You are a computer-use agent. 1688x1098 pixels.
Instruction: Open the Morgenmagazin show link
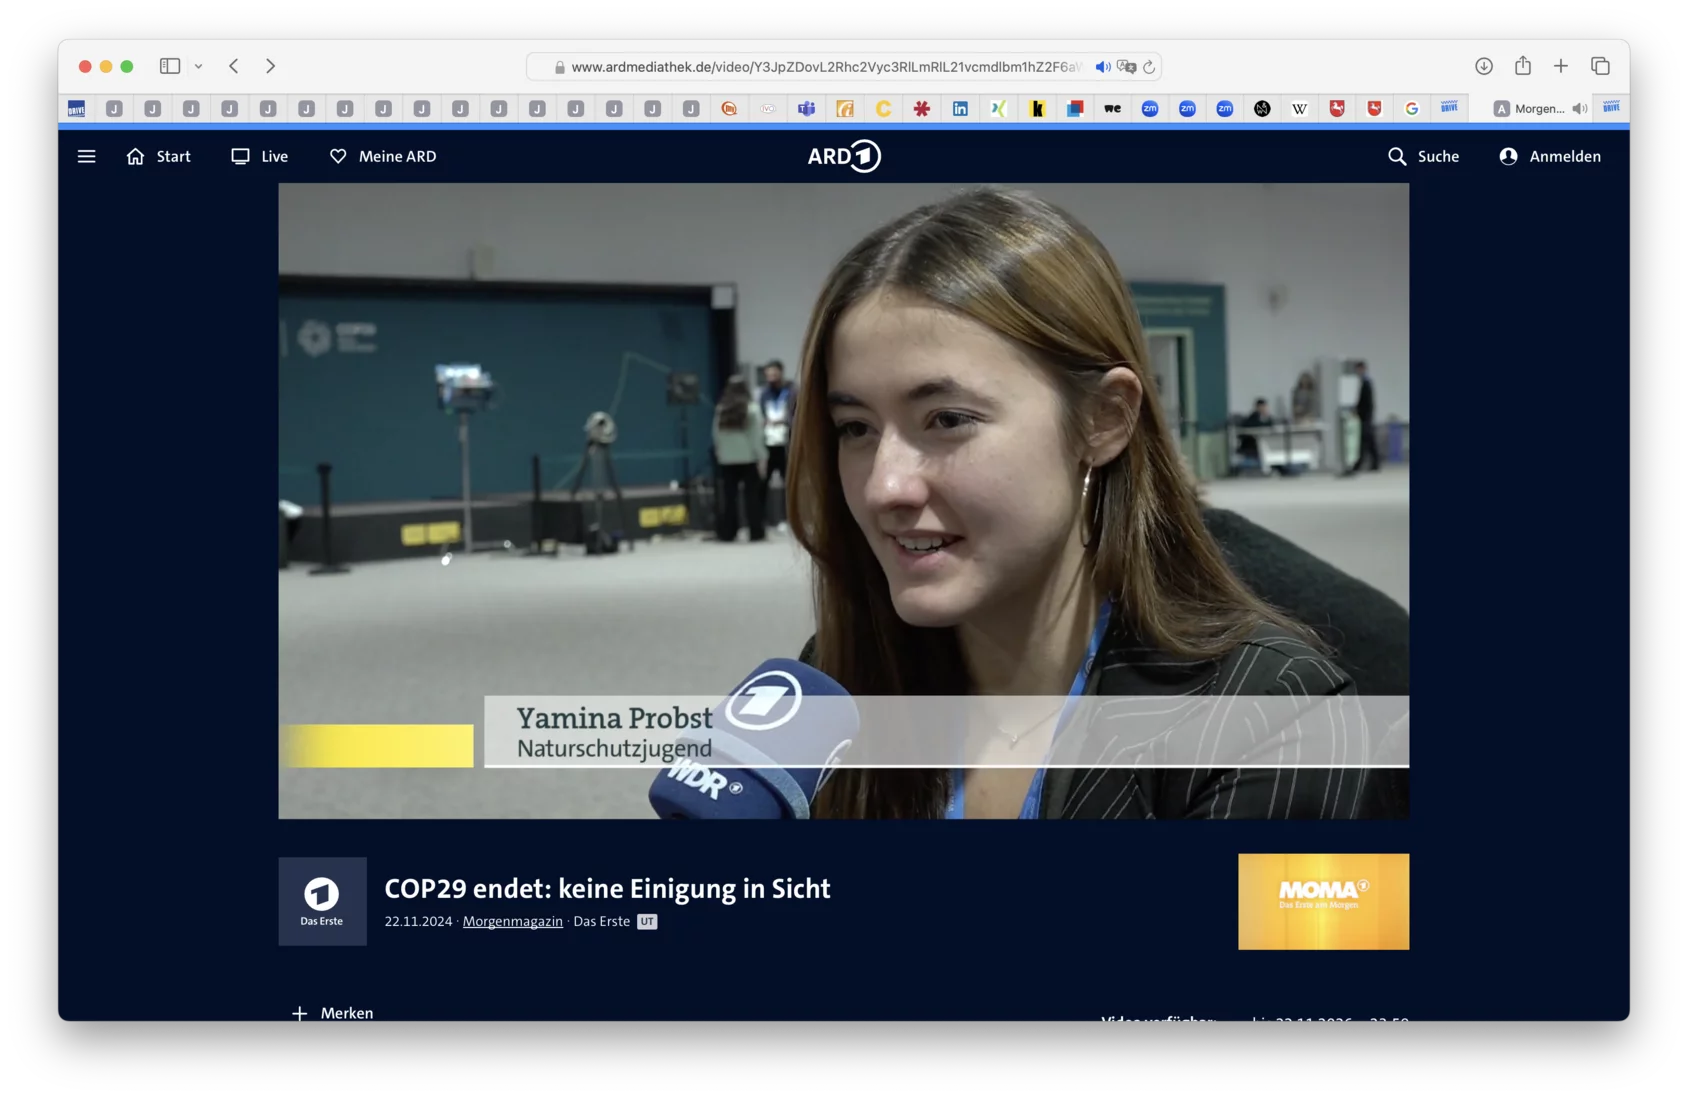(512, 921)
